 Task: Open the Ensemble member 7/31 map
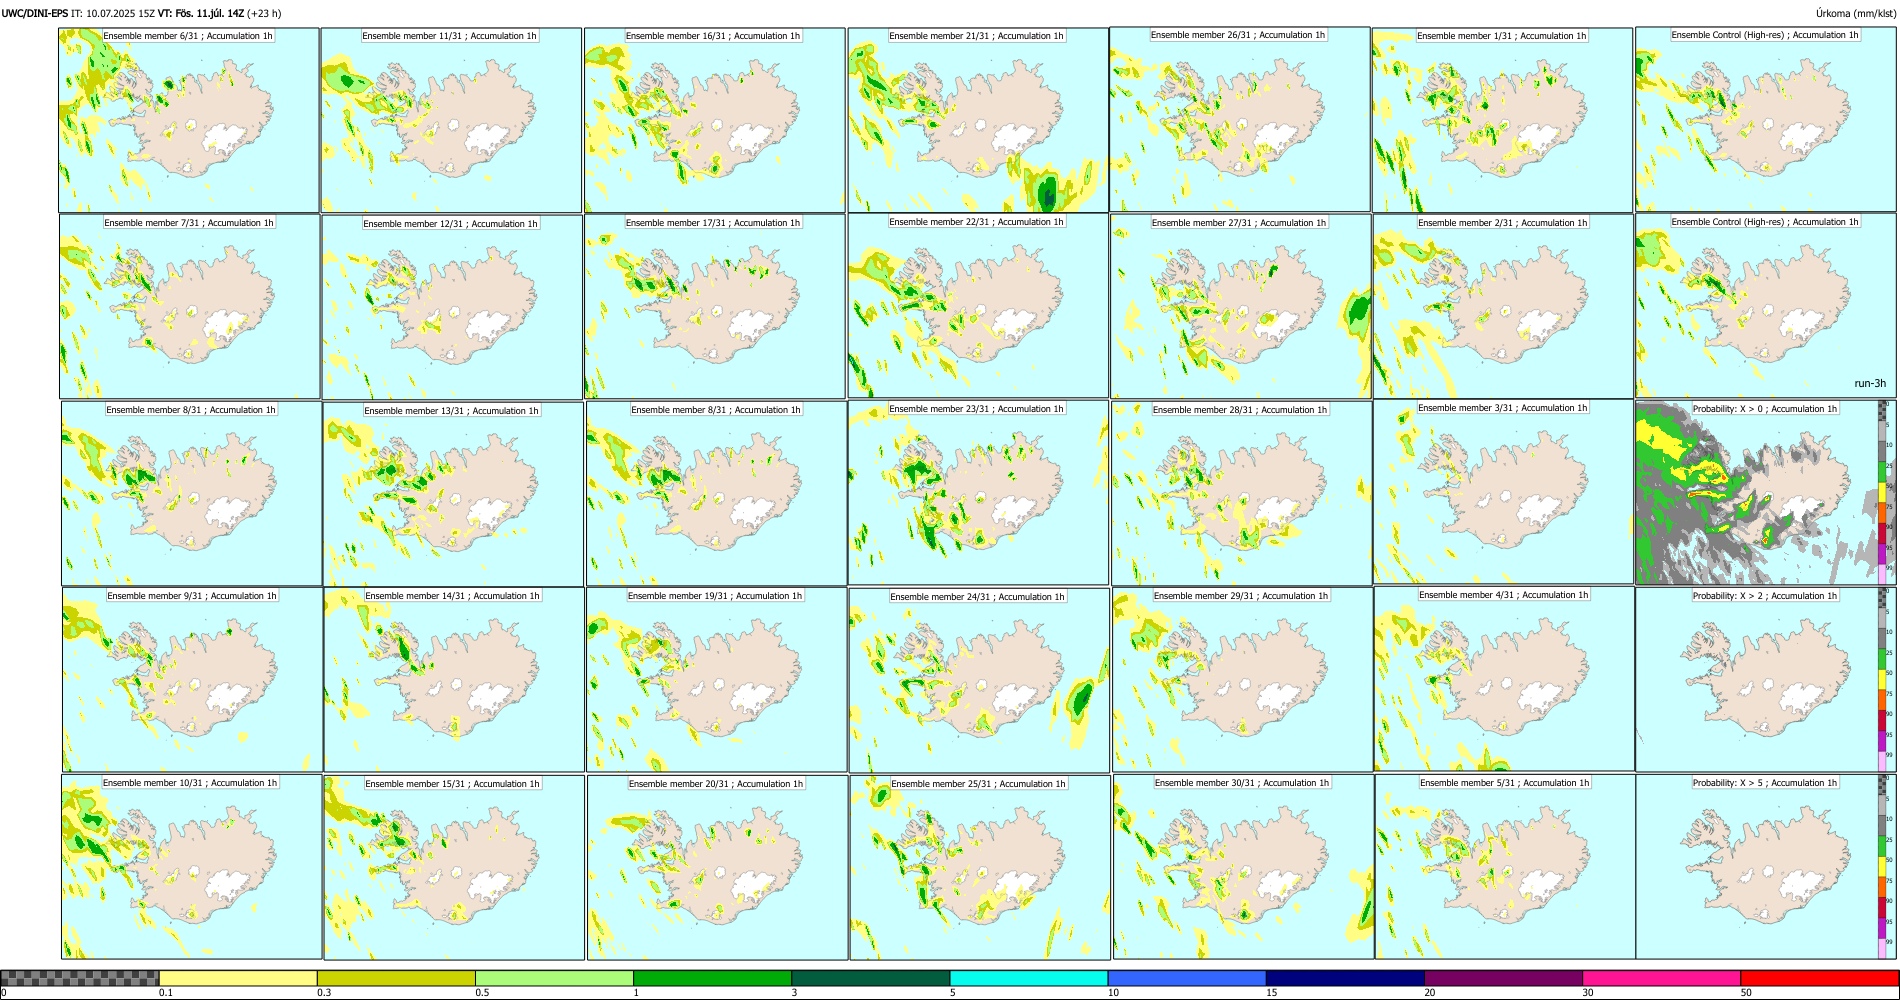(189, 307)
